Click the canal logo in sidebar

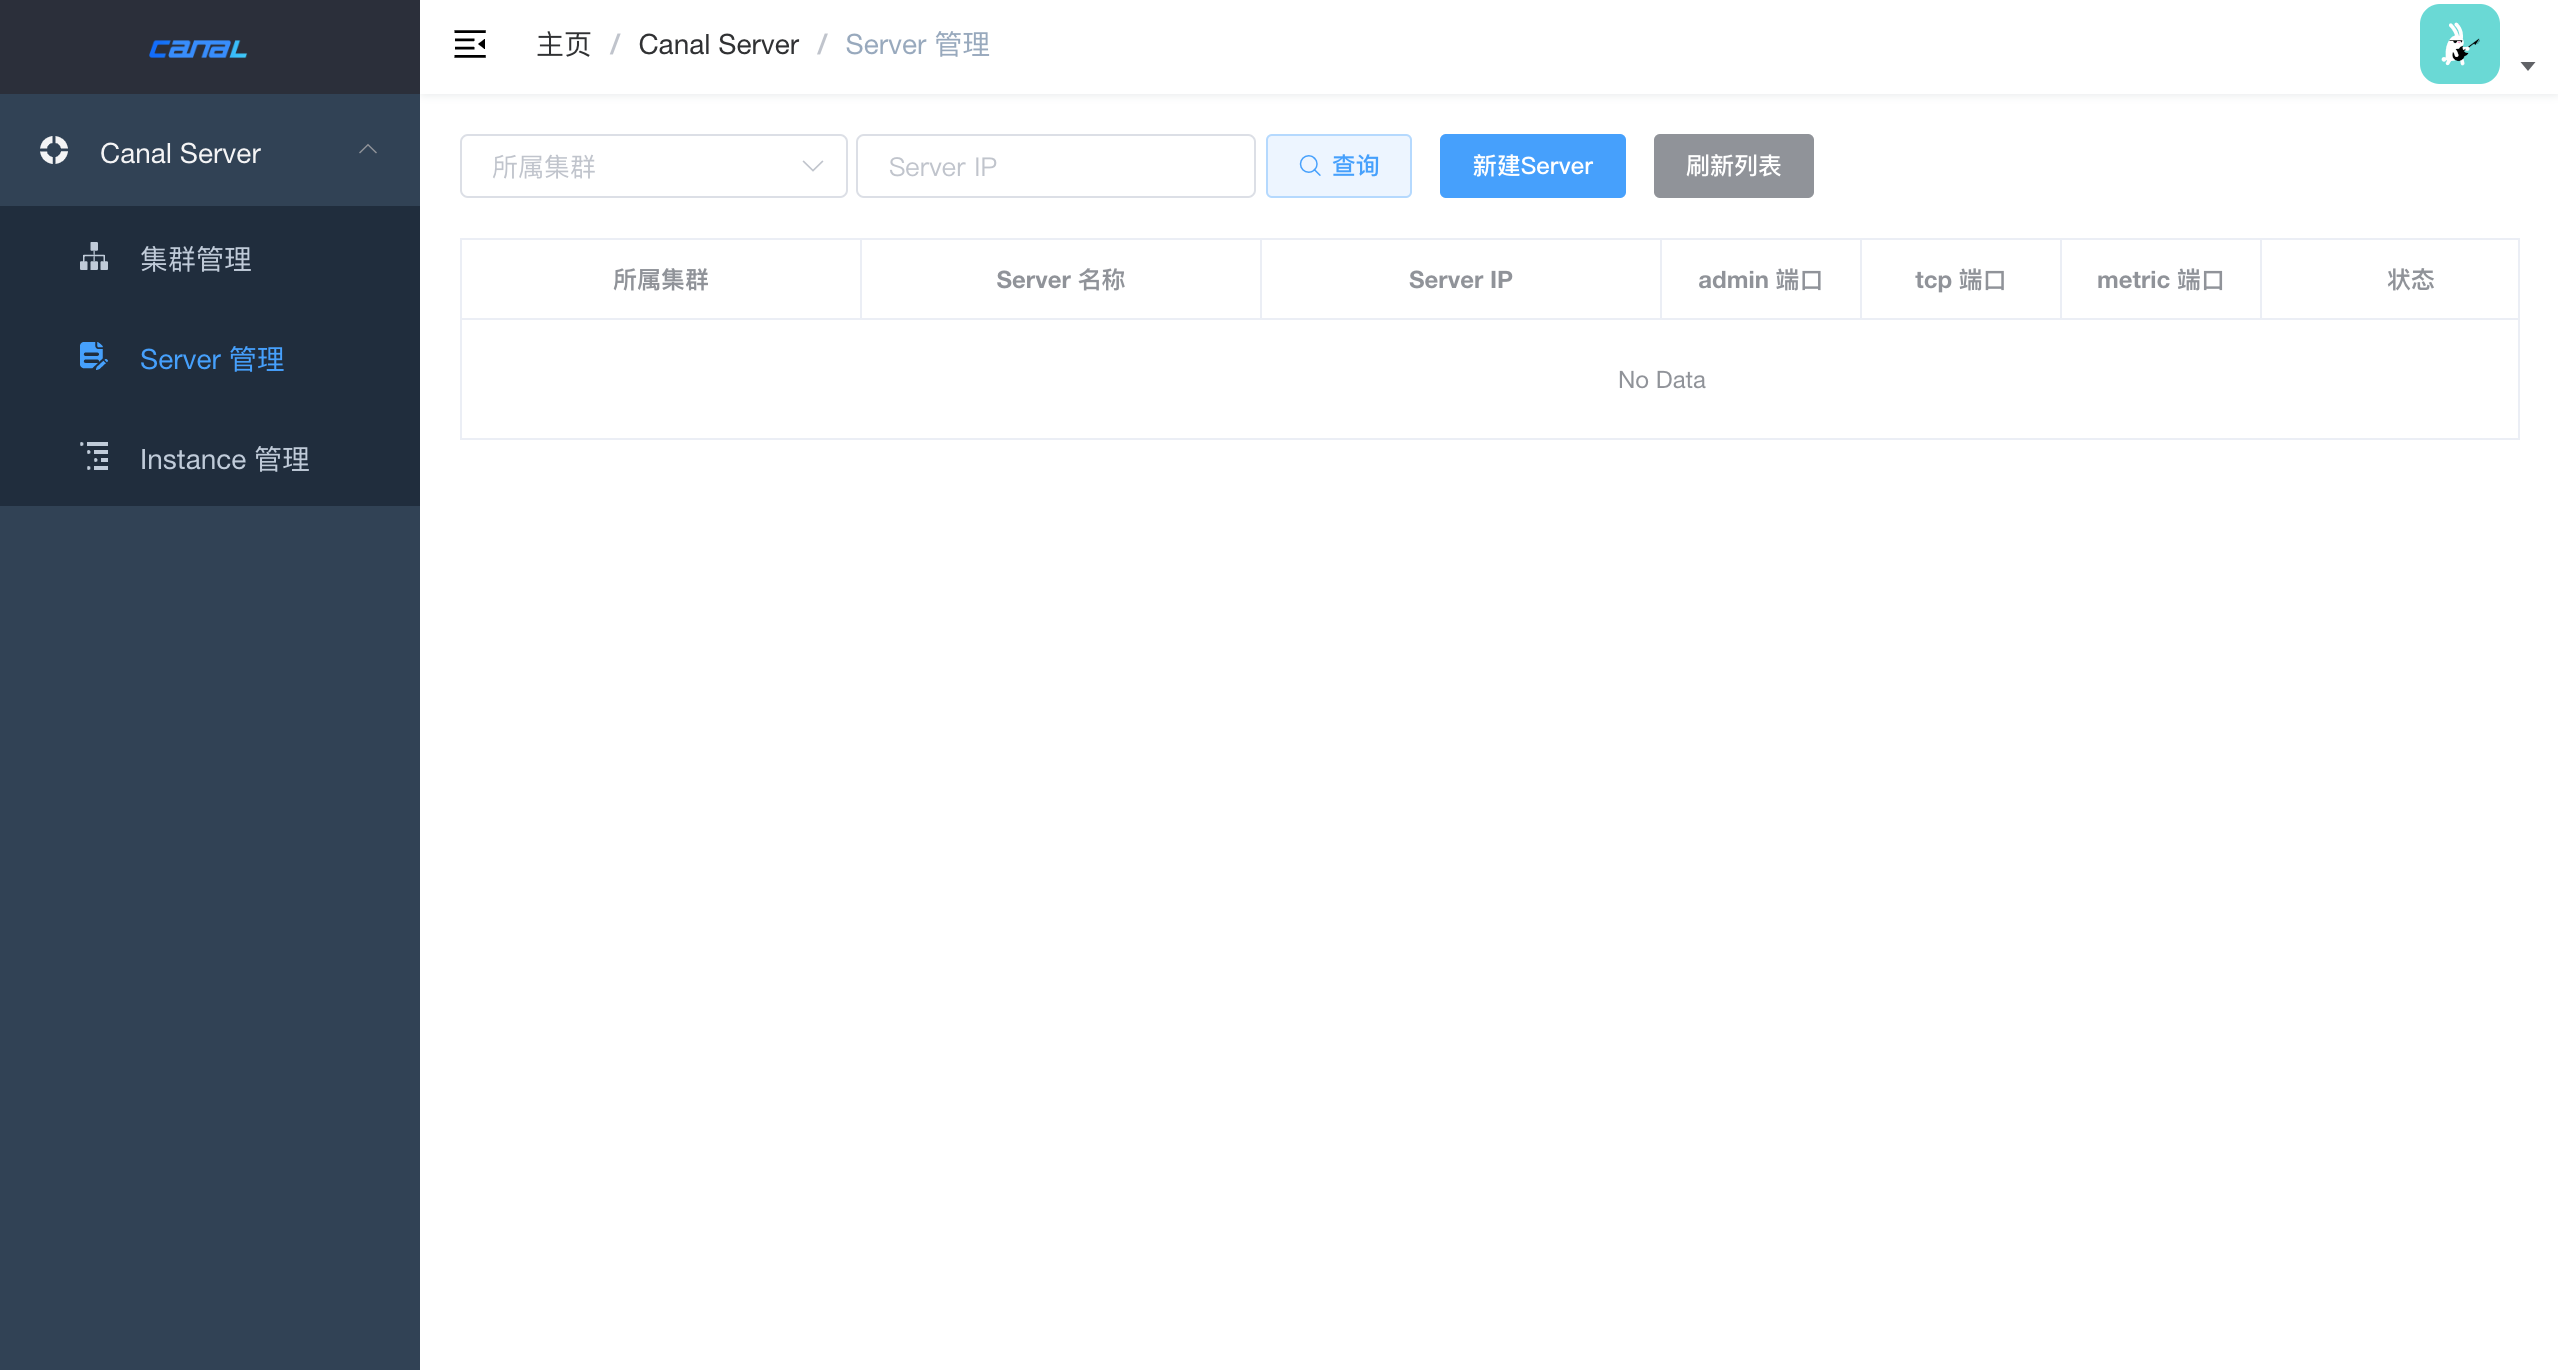[x=198, y=48]
